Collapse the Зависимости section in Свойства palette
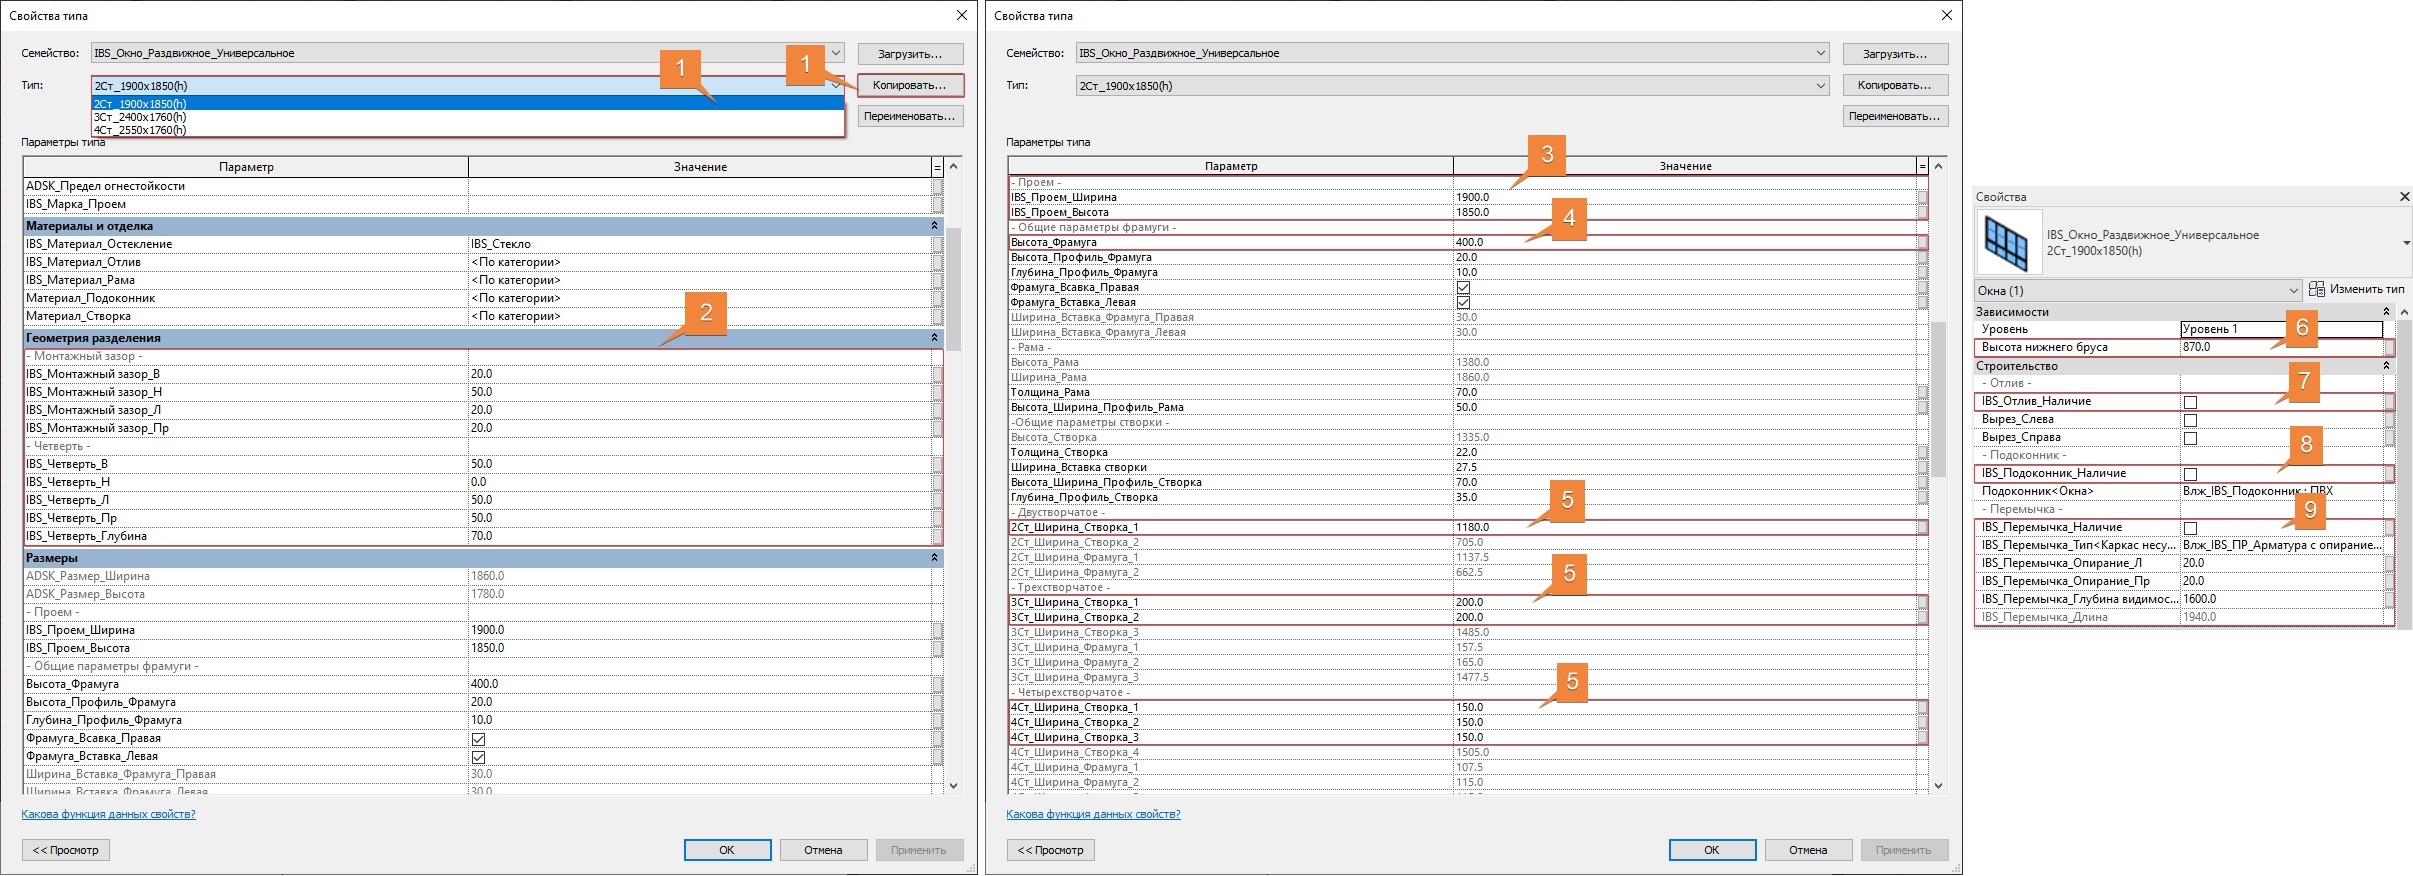Image resolution: width=2413 pixels, height=876 pixels. [x=2386, y=312]
